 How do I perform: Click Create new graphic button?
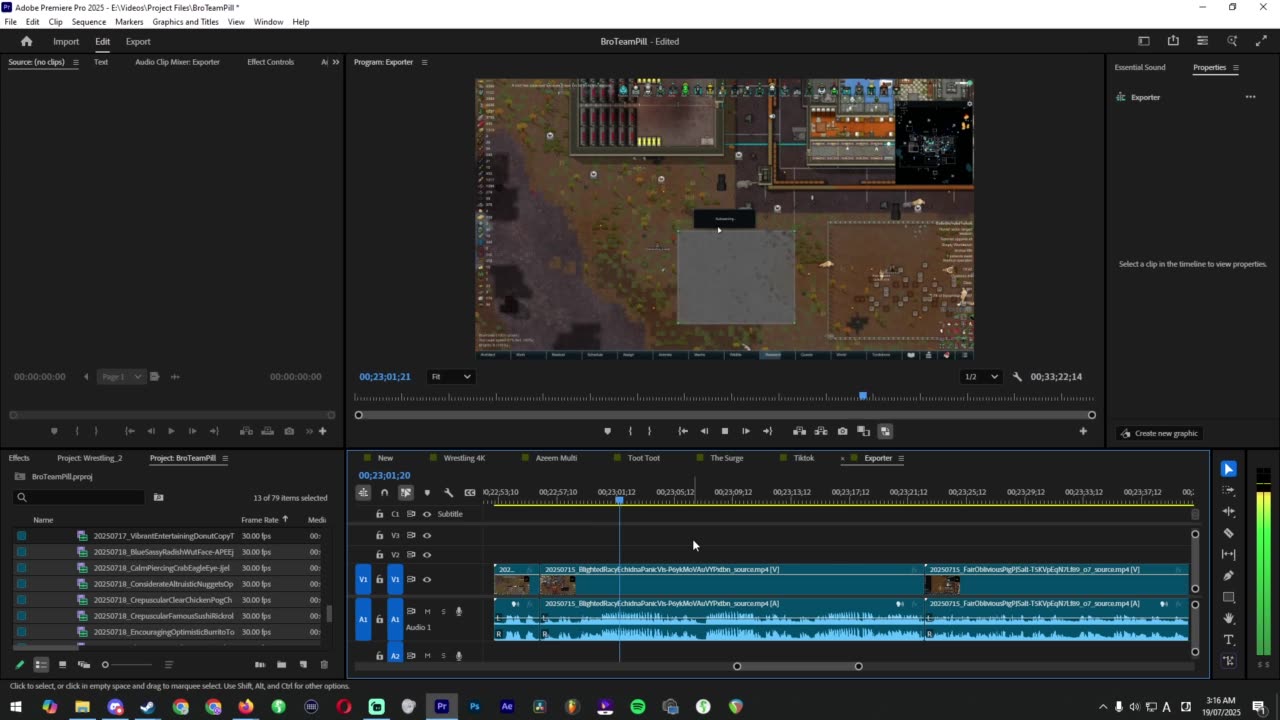[1160, 433]
